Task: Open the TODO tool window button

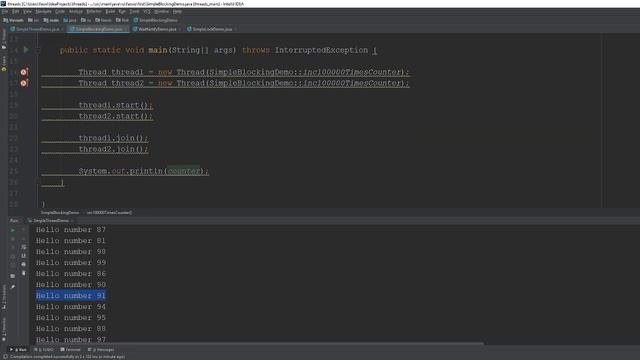Action: pyautogui.click(x=44, y=350)
